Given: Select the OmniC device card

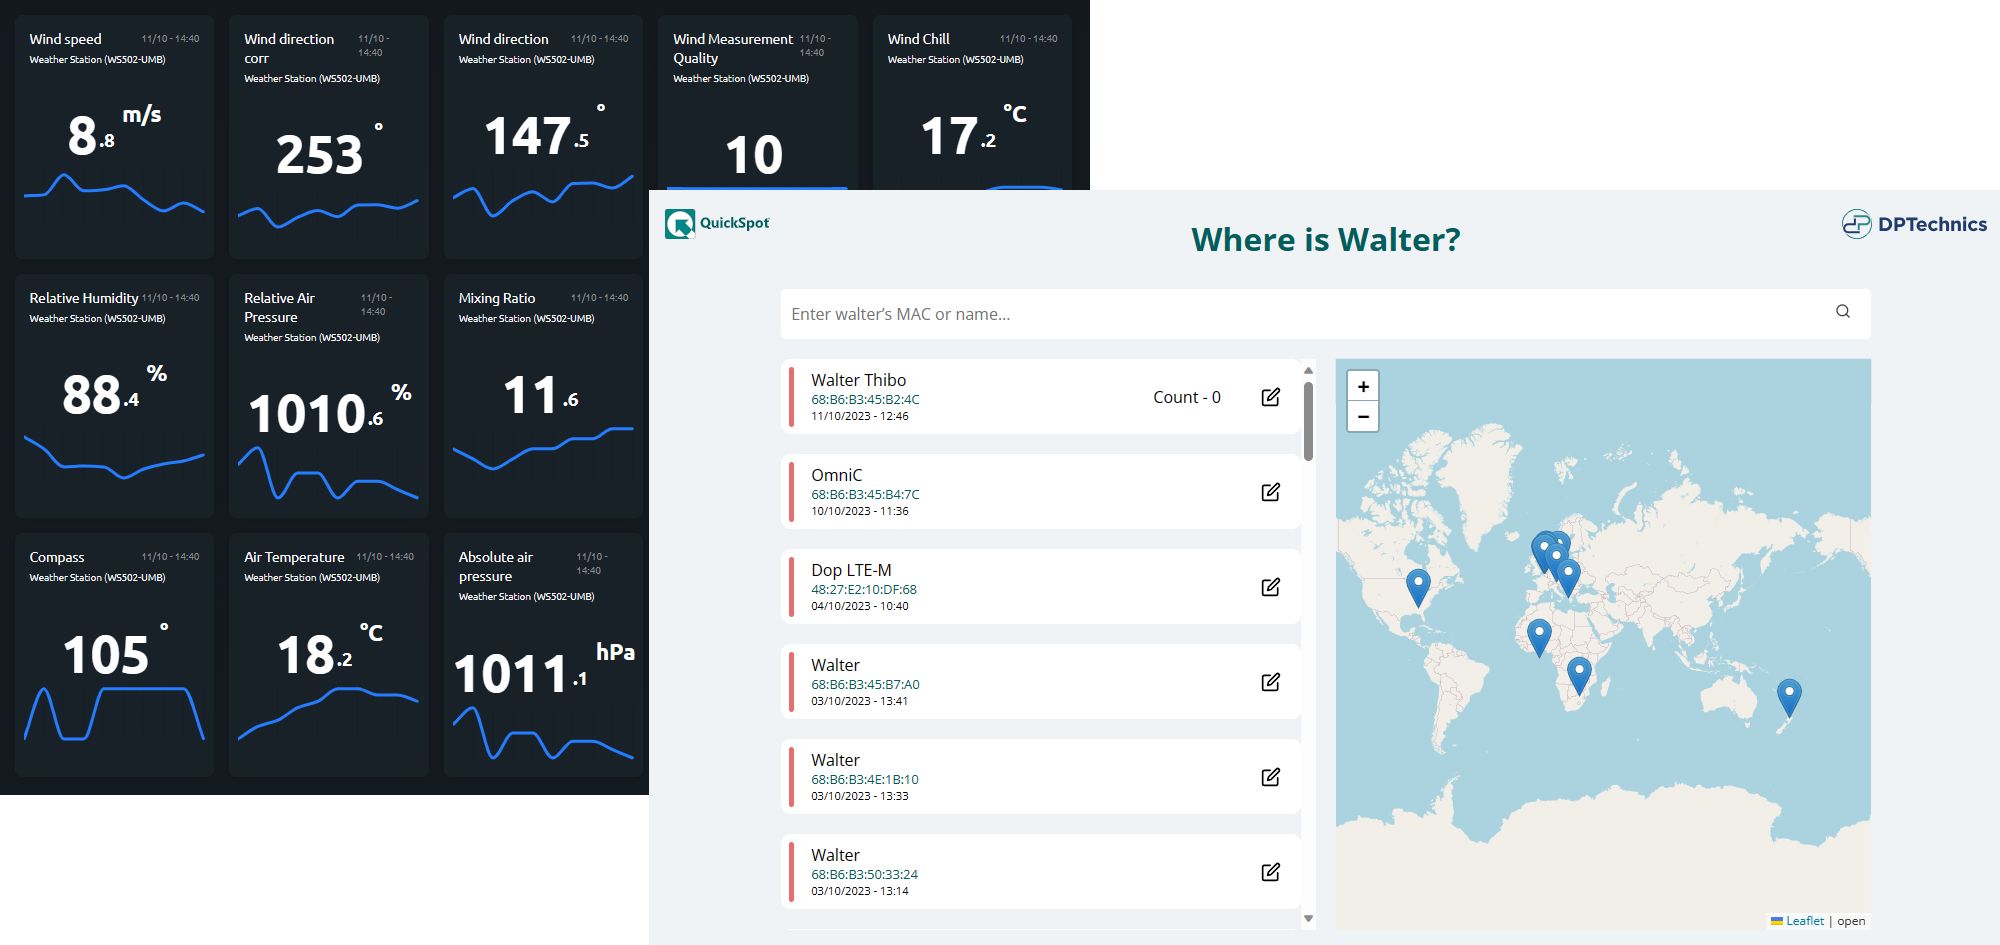Looking at the screenshot, I should click(1040, 492).
